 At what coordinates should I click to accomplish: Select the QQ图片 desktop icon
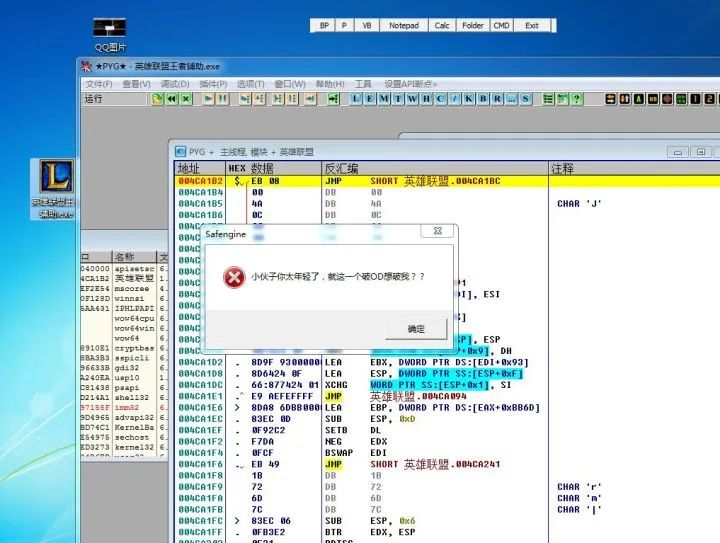coord(110,35)
